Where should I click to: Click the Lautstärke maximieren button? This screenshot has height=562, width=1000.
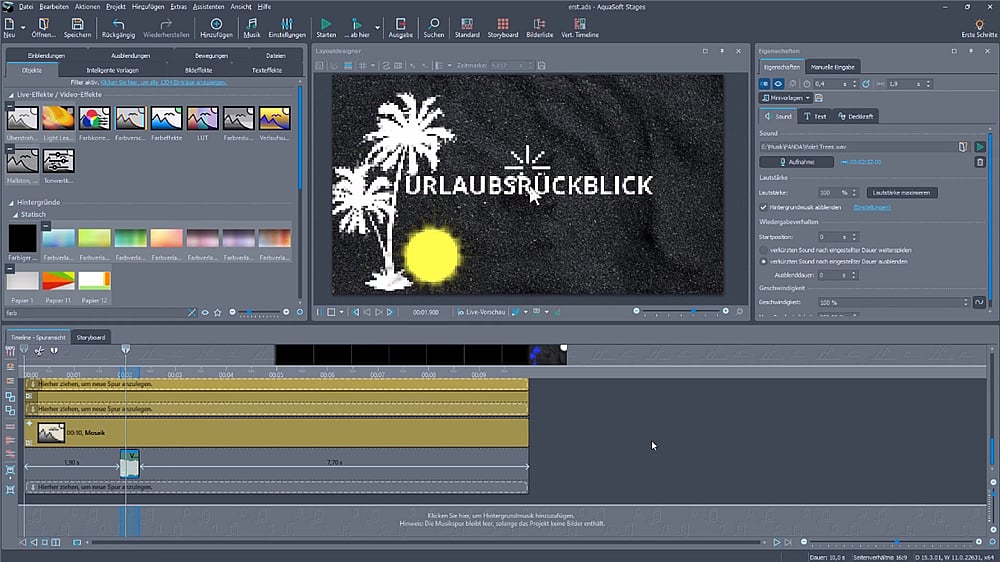901,192
